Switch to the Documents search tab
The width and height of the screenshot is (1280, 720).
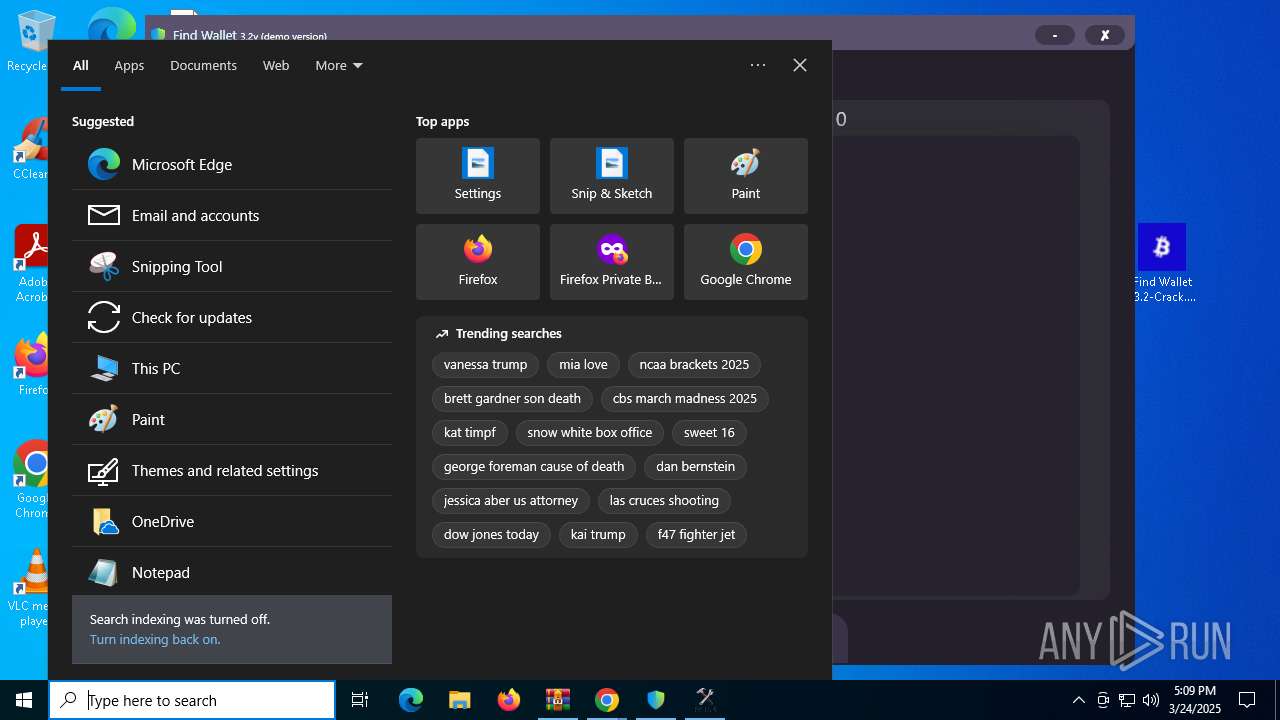point(203,65)
